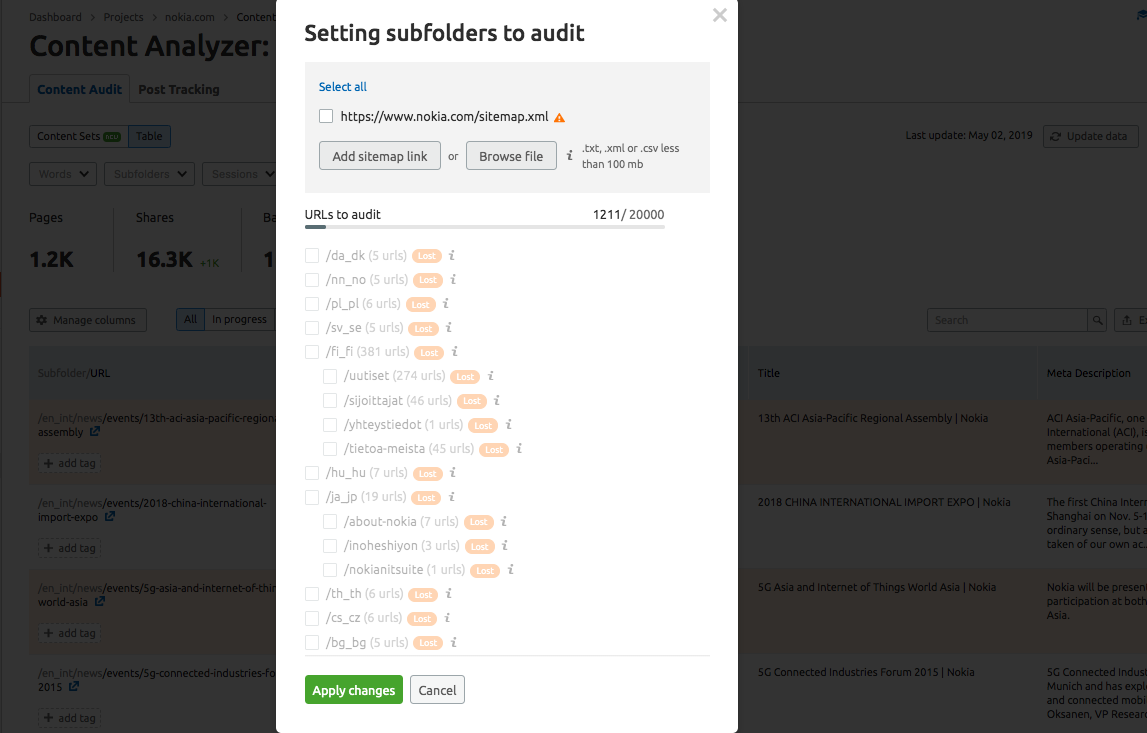Toggle the /ja_jp subfolder checkbox
The height and width of the screenshot is (733, 1147).
point(312,497)
